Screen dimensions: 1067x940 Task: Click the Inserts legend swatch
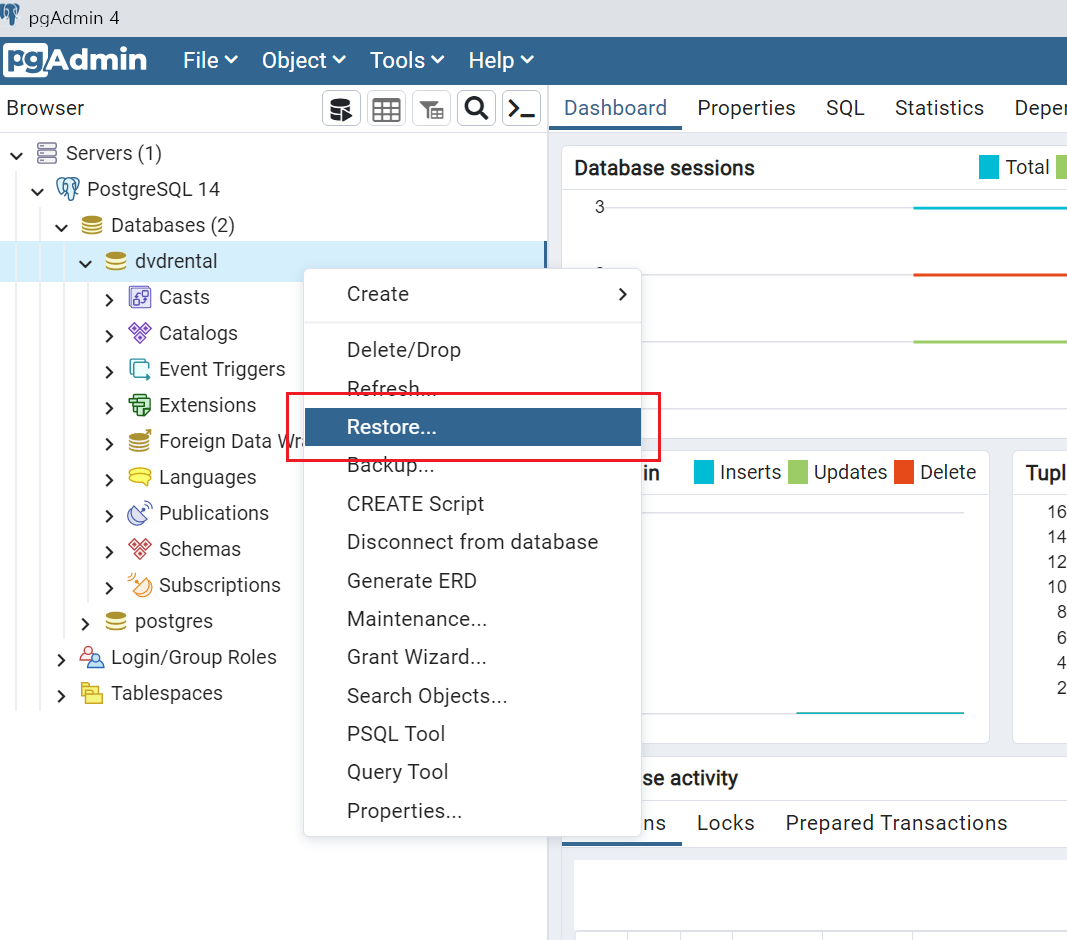pyautogui.click(x=704, y=472)
